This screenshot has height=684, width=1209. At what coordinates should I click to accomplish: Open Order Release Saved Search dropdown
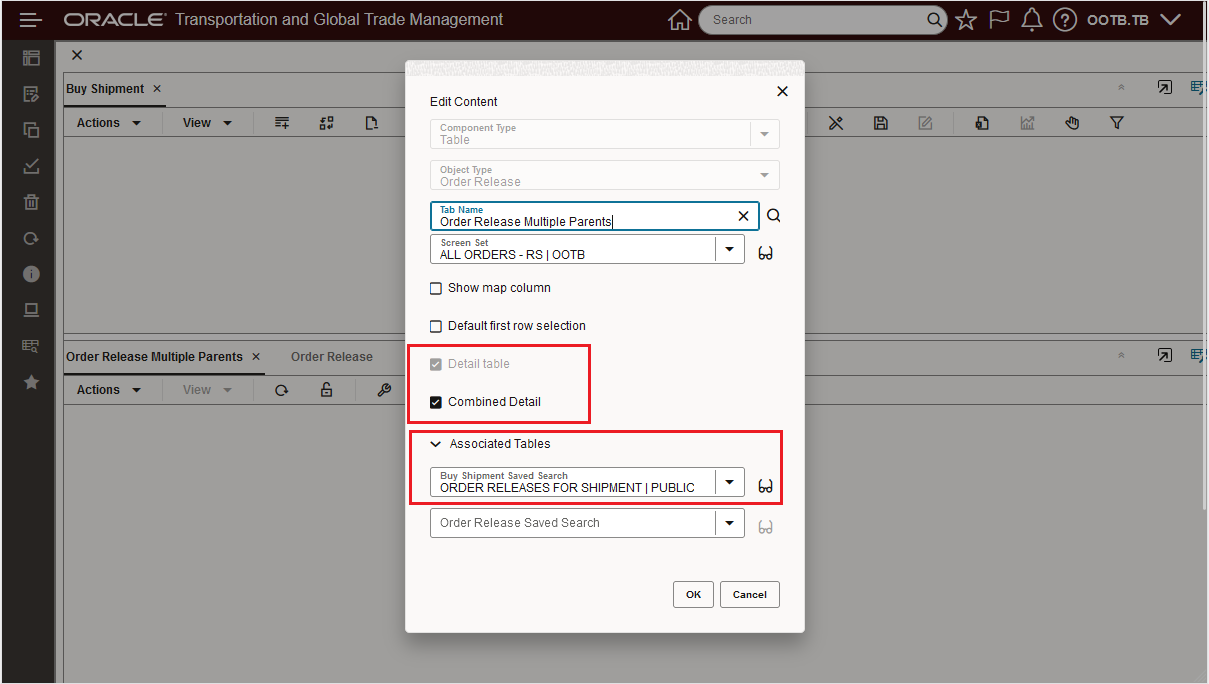(729, 523)
